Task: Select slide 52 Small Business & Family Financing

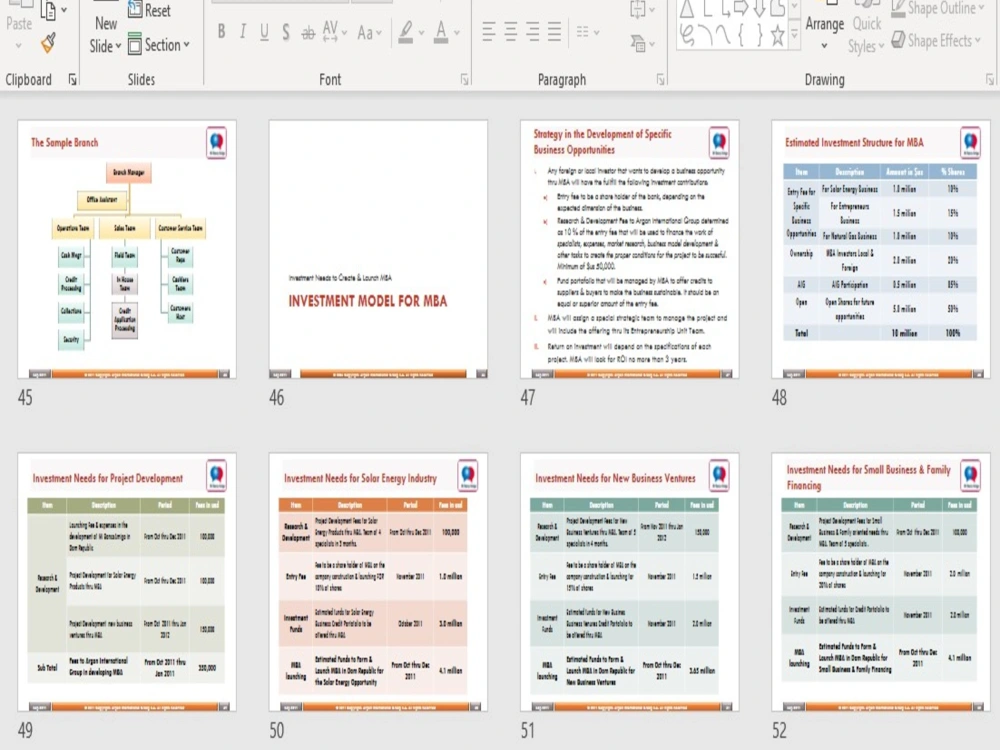Action: [881, 582]
